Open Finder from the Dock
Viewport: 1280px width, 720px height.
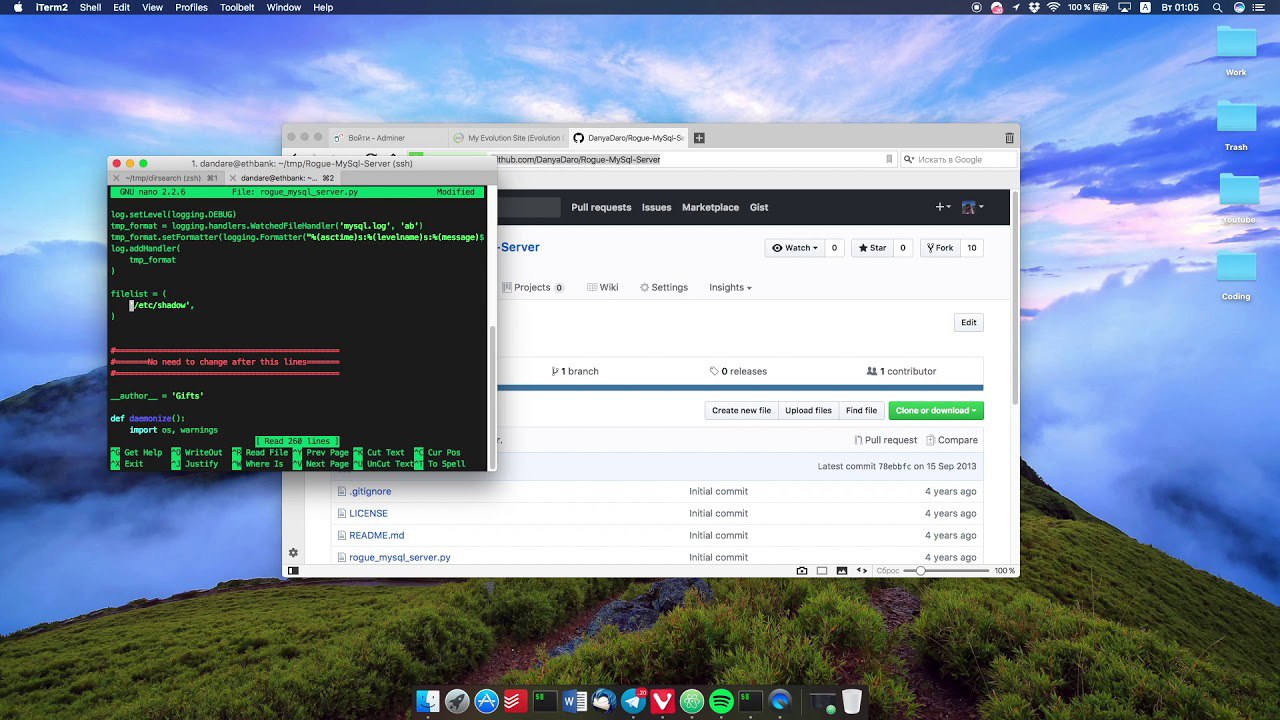click(x=428, y=702)
